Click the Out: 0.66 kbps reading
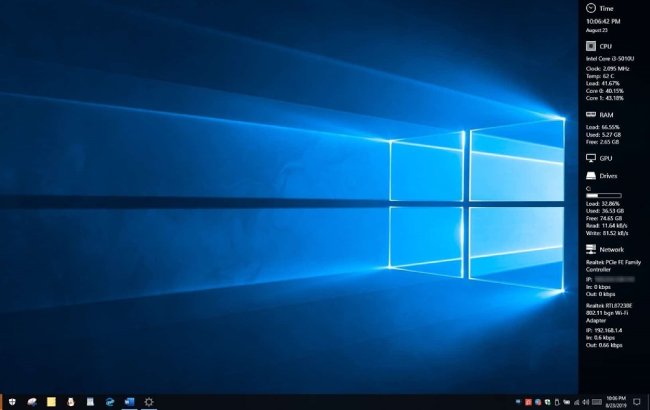This screenshot has width=650, height=410. coord(604,345)
